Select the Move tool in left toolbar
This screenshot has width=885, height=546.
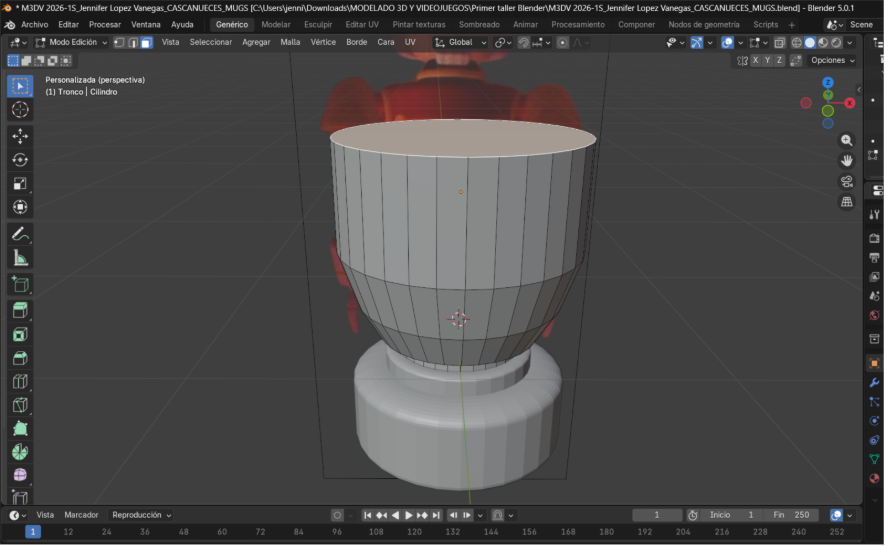[x=20, y=136]
